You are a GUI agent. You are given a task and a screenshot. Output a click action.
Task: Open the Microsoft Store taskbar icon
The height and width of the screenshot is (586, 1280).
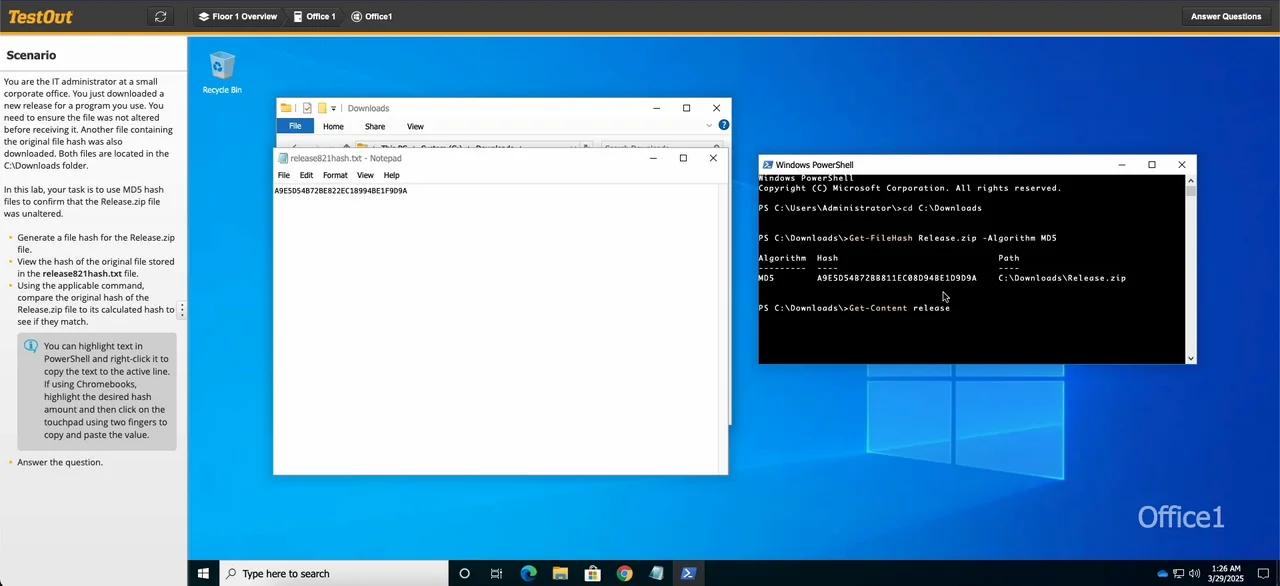tap(592, 573)
